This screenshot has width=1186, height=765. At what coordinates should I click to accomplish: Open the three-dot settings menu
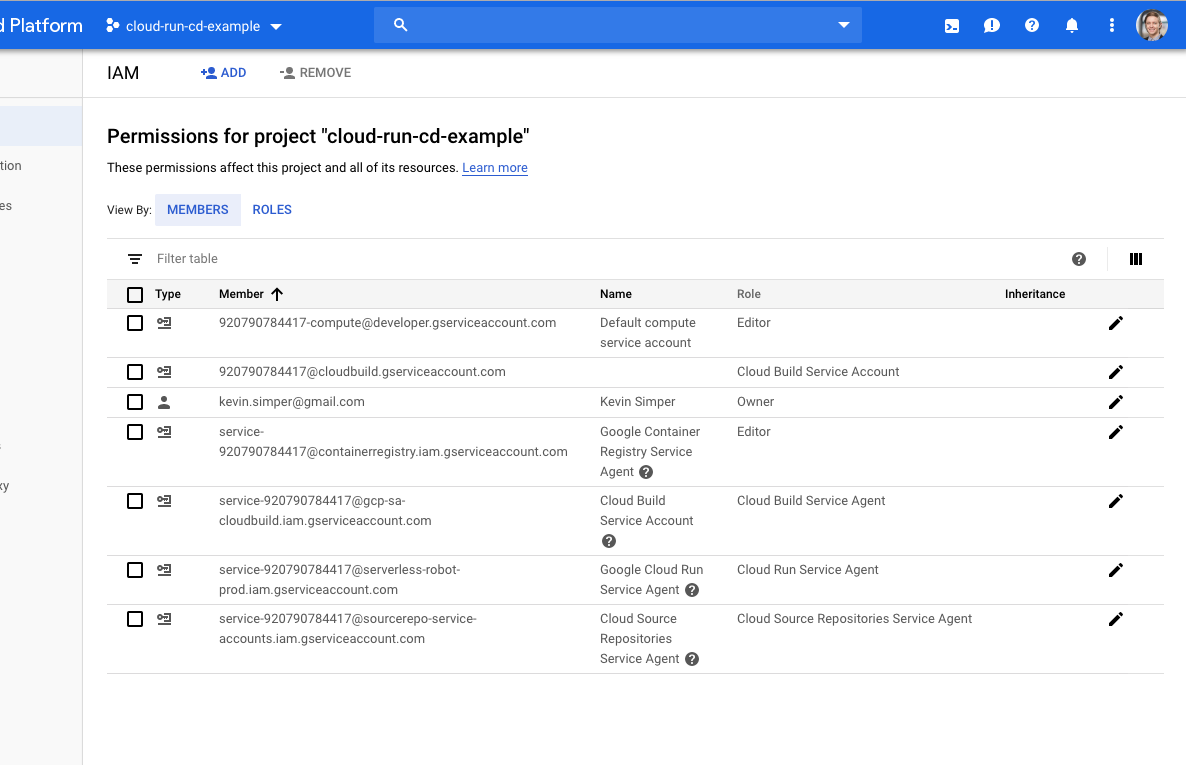click(1112, 26)
